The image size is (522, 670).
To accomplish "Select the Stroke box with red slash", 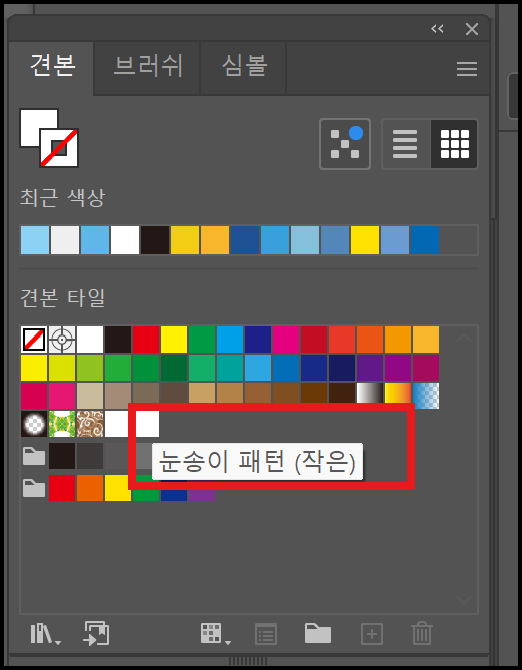I will (59, 148).
